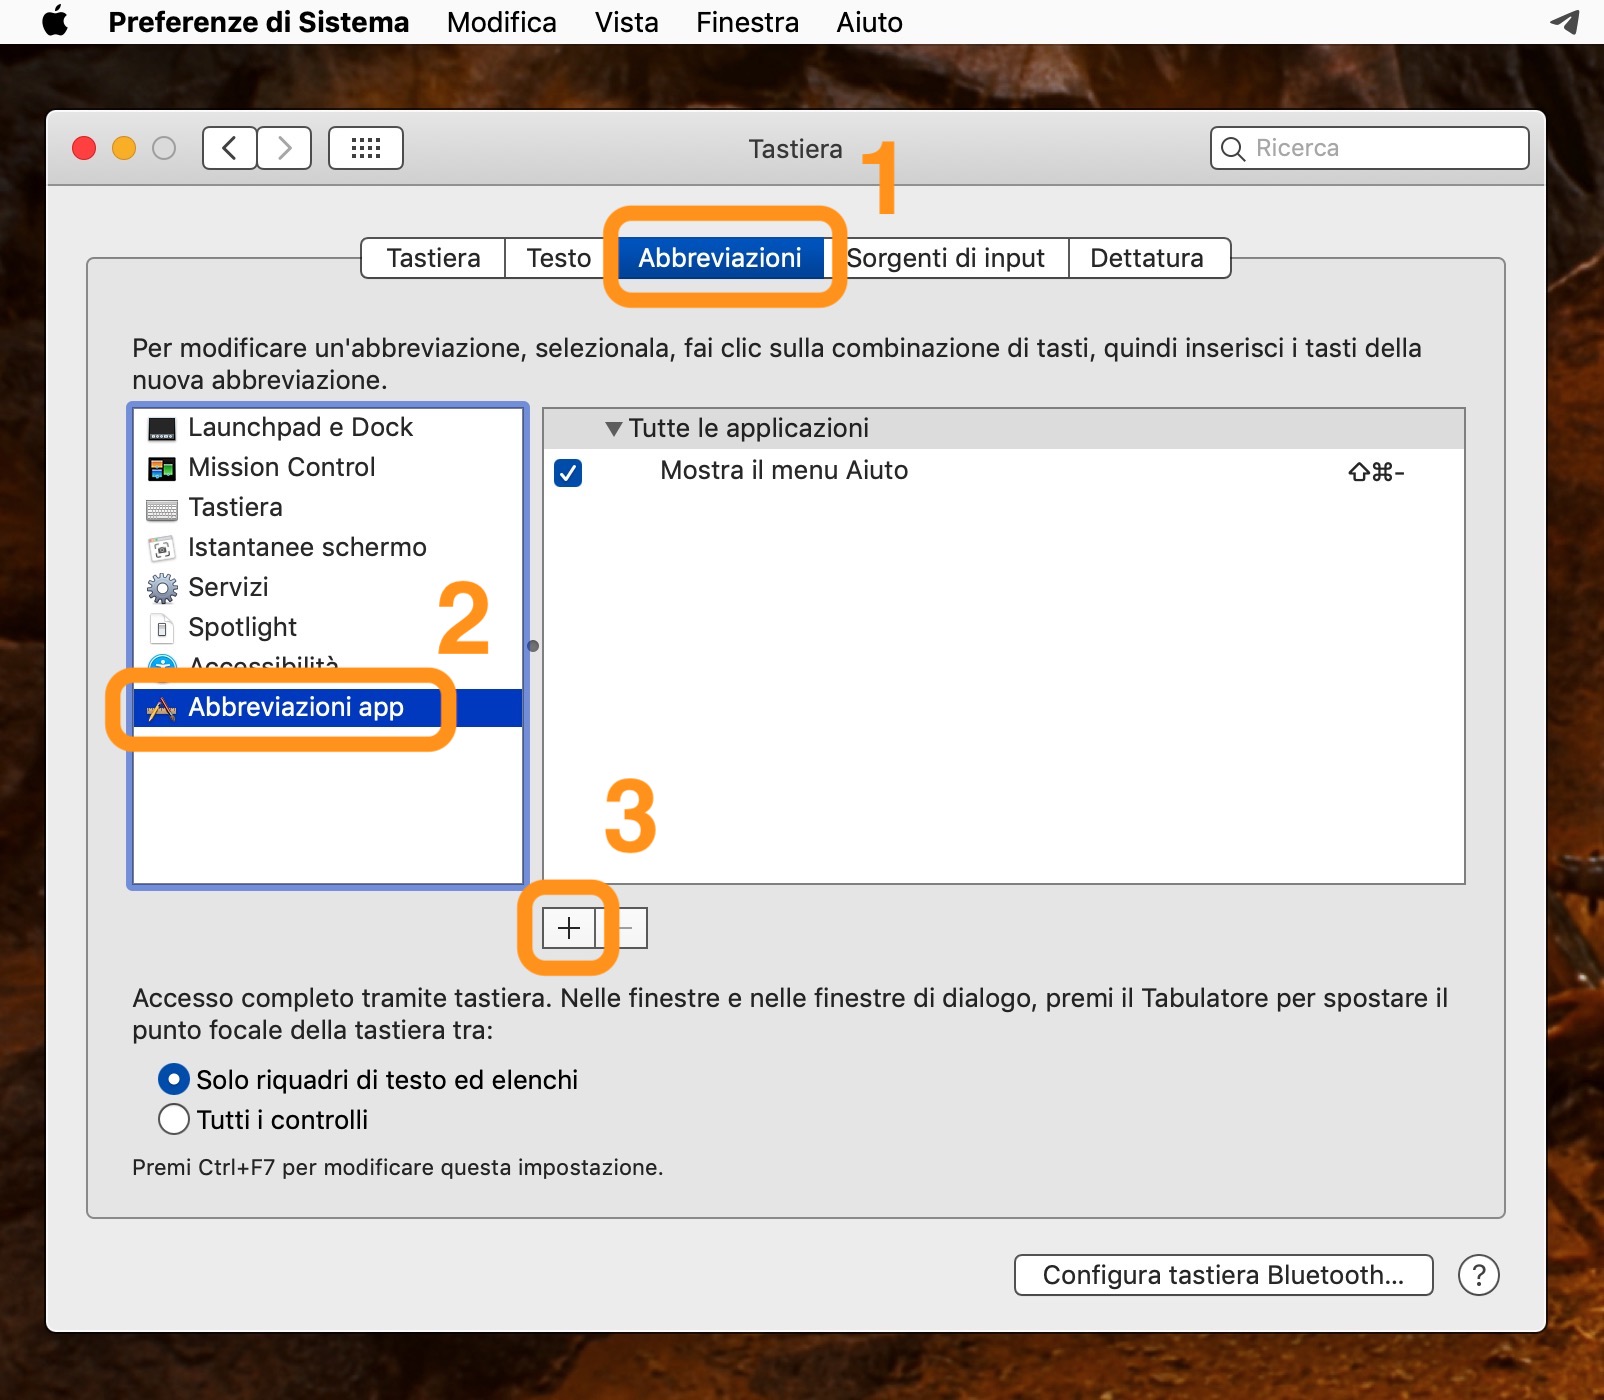Switch to the Tastiera tab

pos(433,258)
